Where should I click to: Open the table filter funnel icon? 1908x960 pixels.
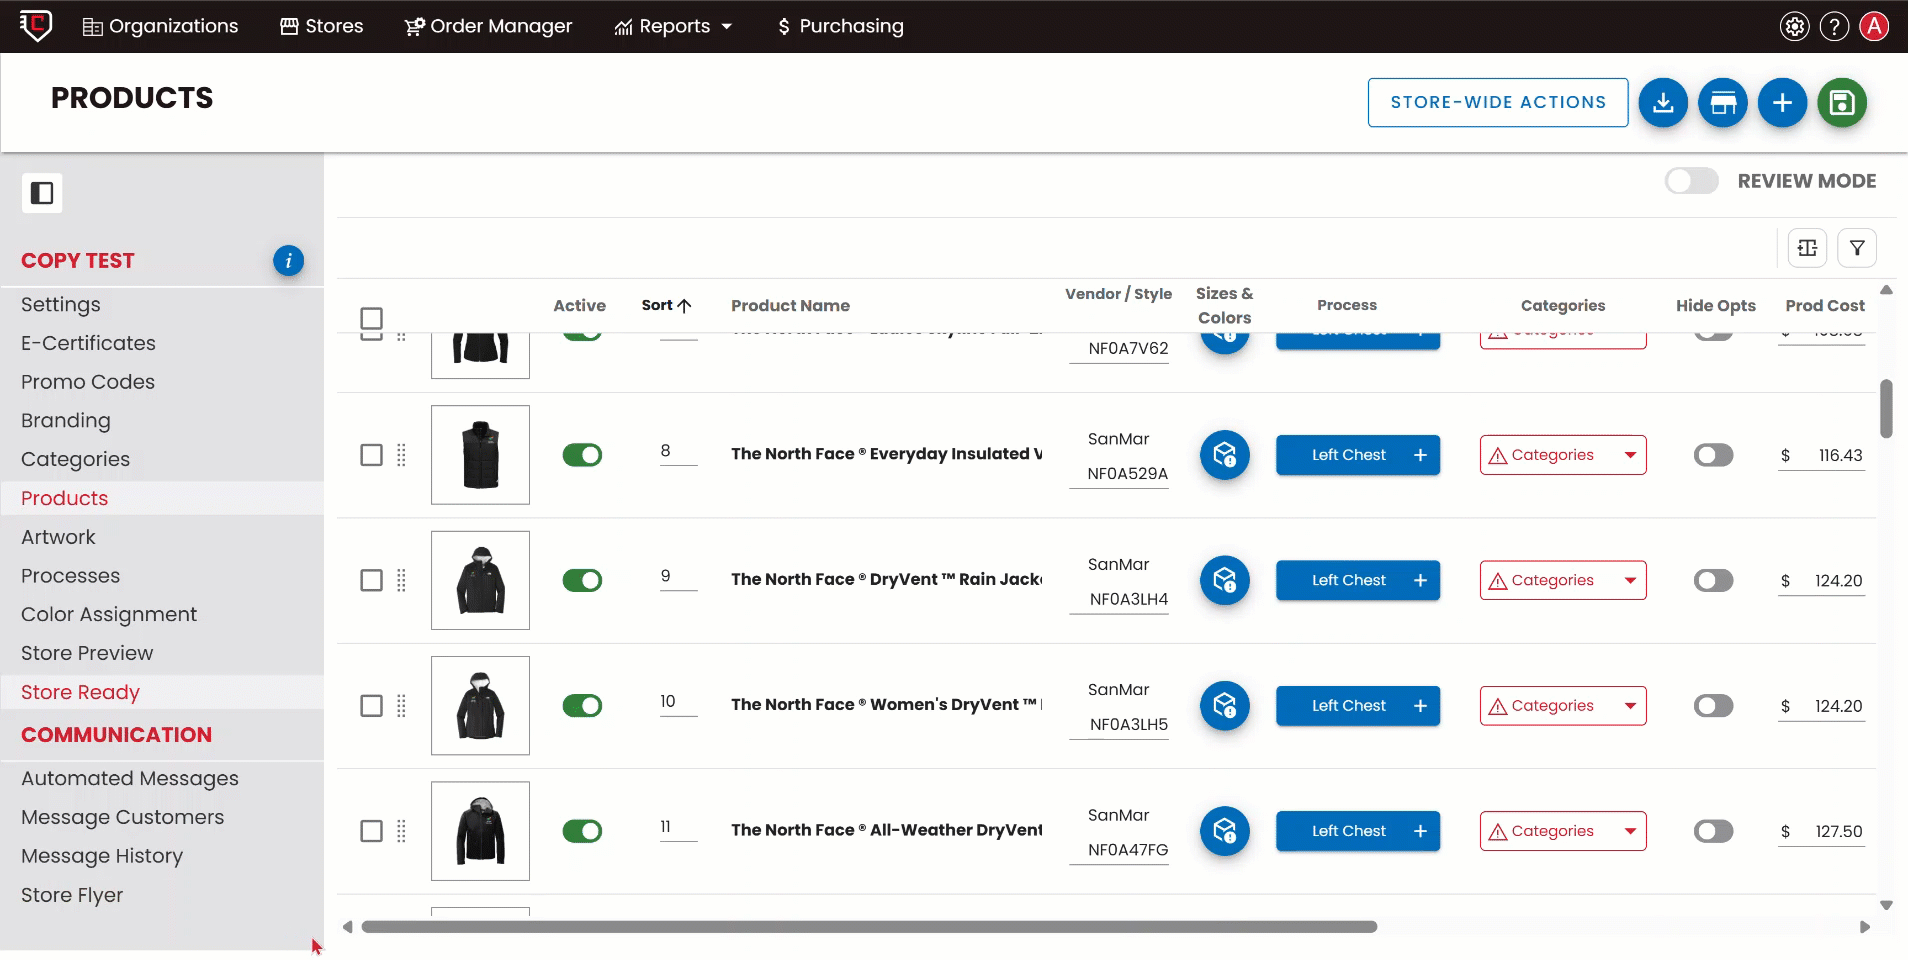[1857, 248]
